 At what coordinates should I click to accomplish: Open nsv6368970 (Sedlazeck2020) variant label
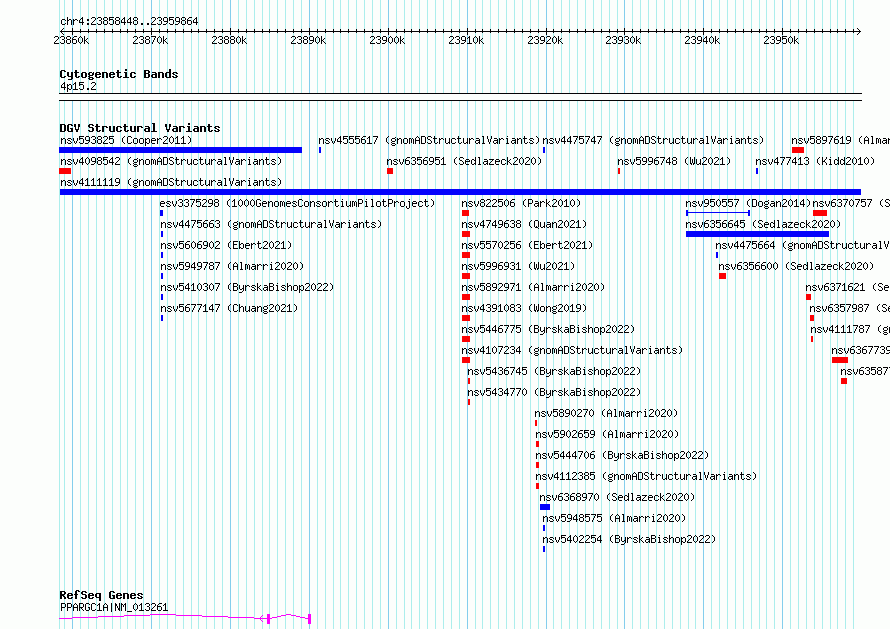[617, 497]
